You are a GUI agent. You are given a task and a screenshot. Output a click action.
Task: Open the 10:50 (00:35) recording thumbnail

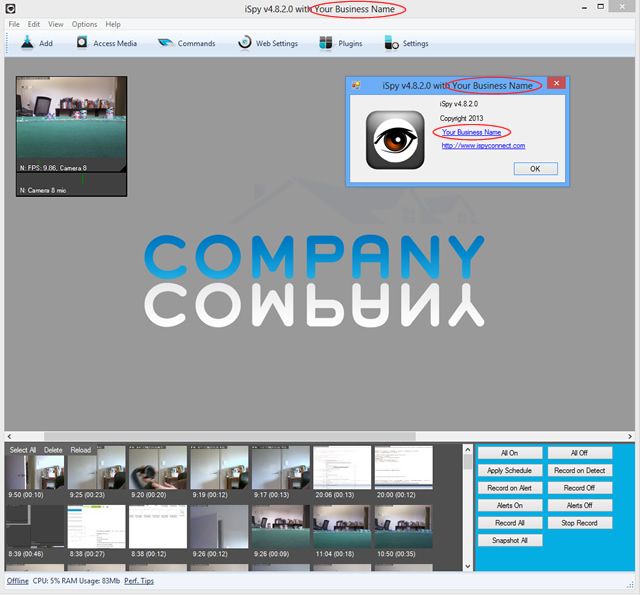[404, 526]
